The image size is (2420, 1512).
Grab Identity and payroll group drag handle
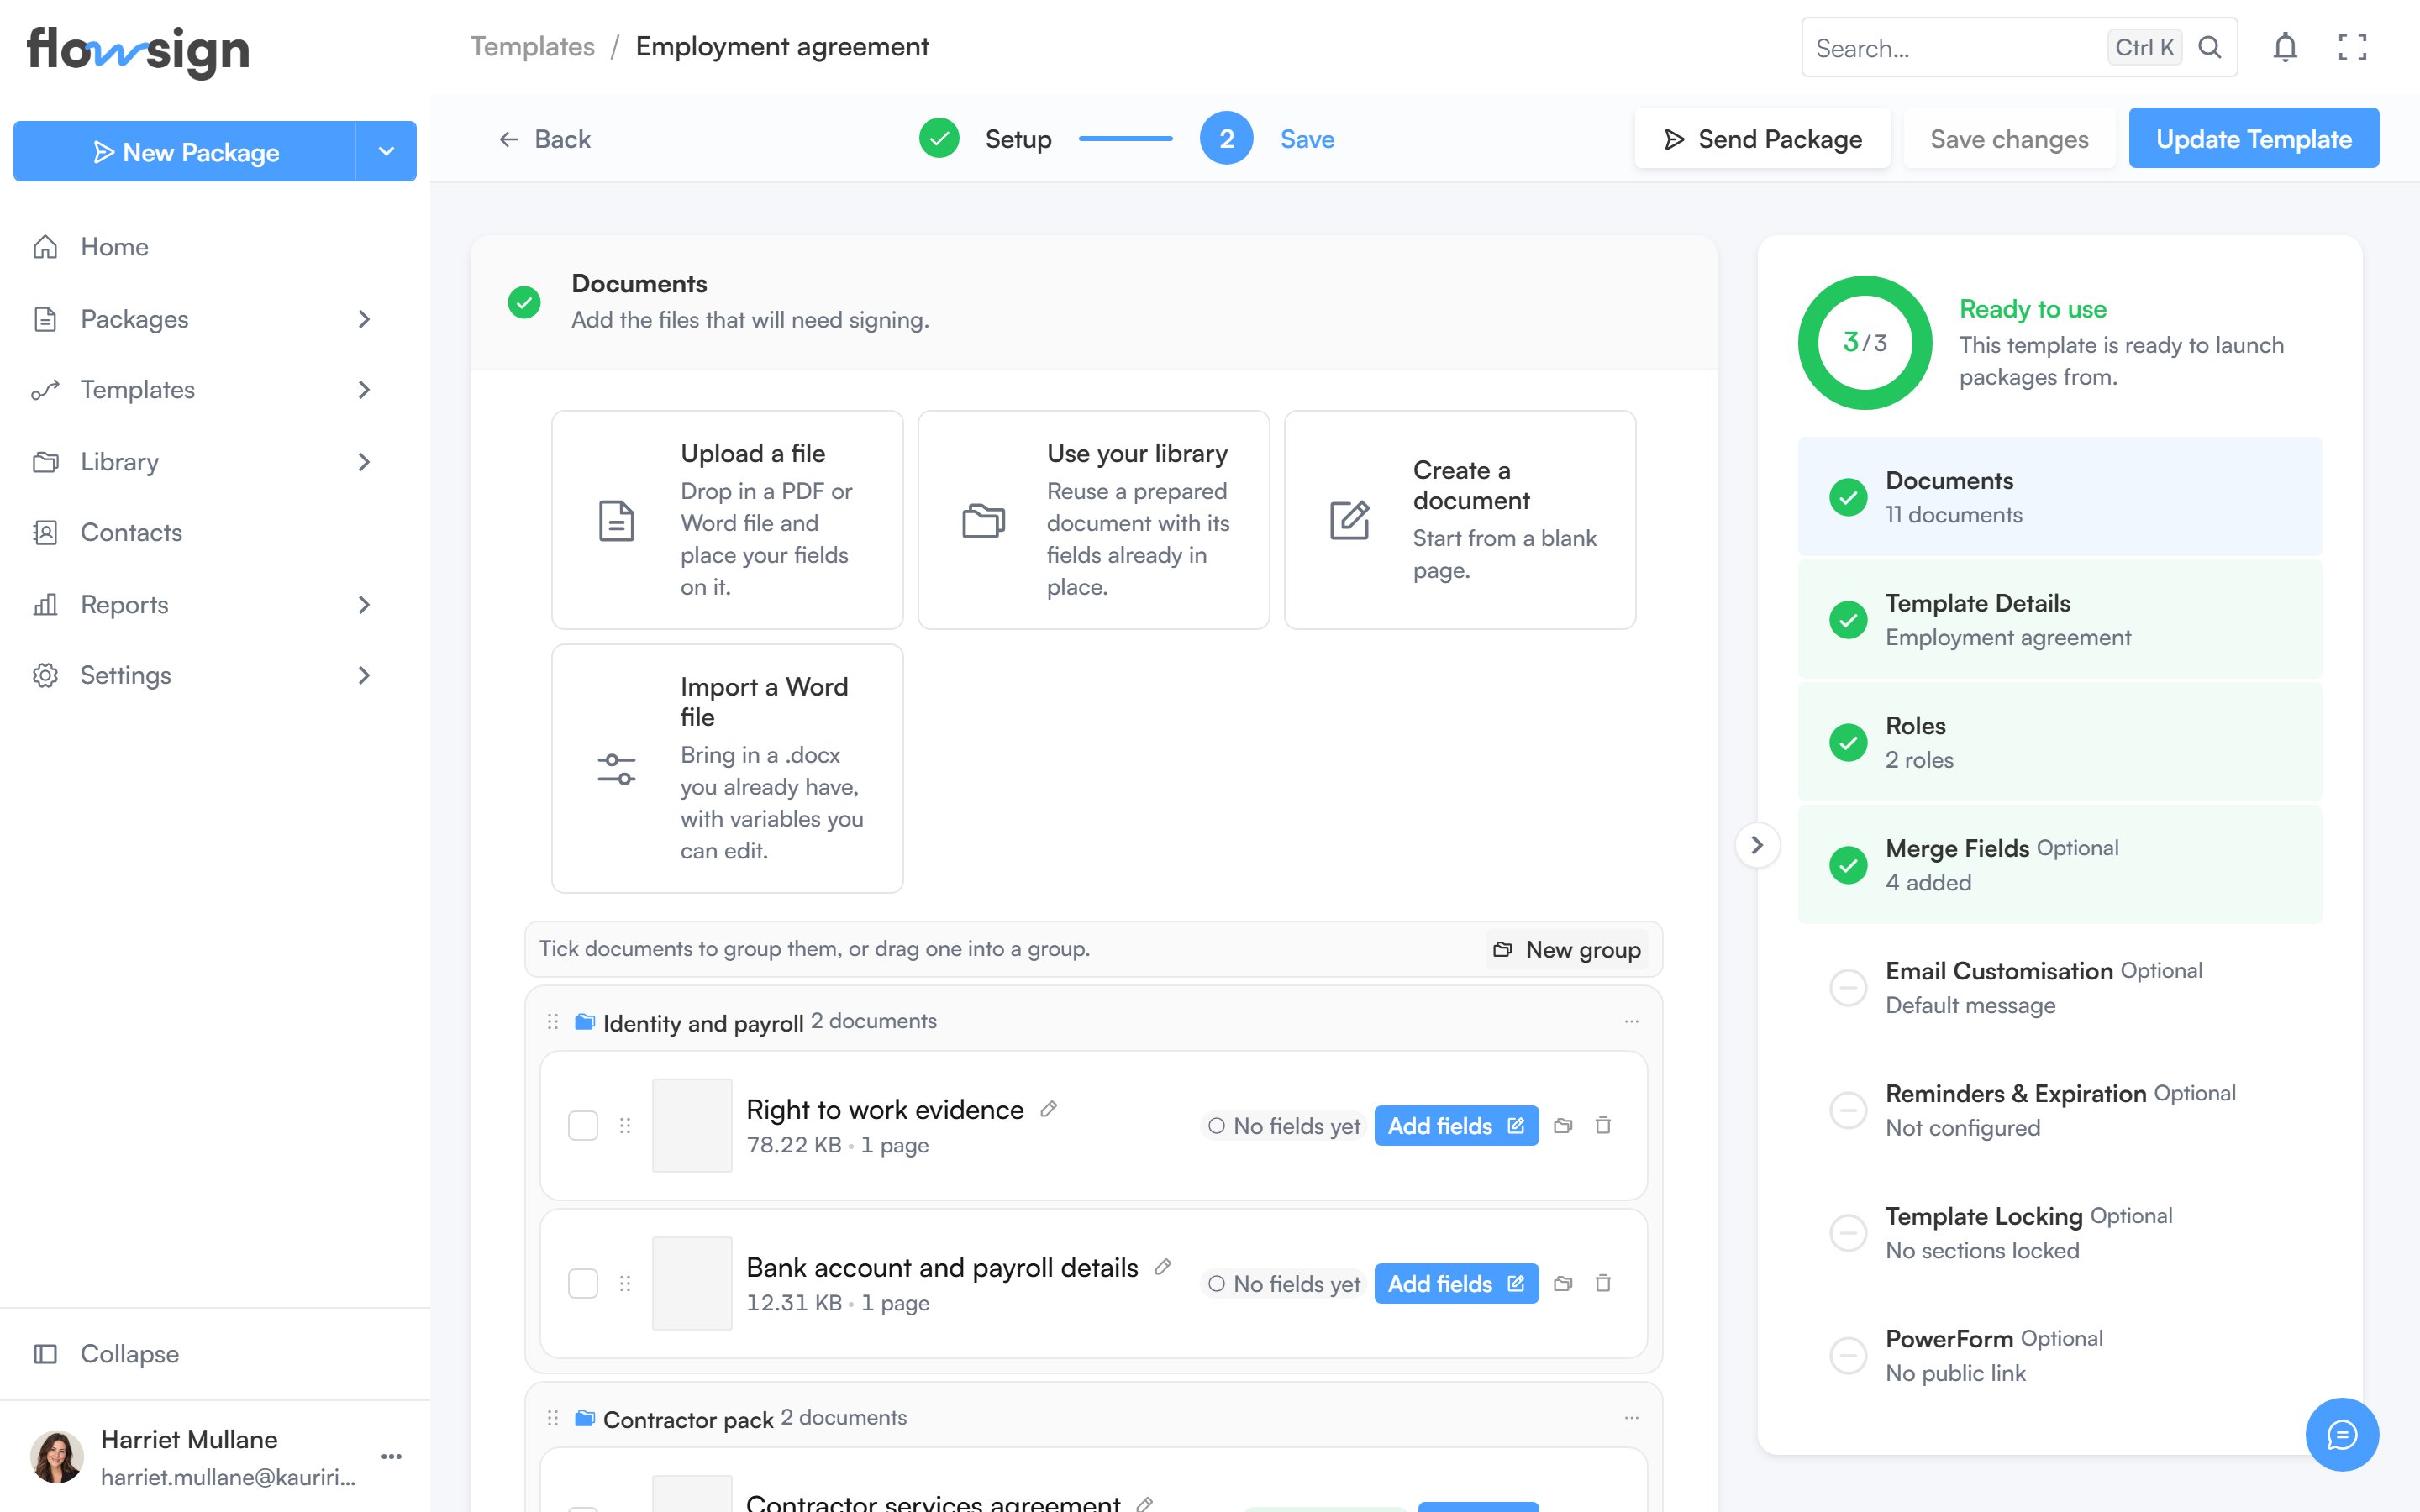553,1021
